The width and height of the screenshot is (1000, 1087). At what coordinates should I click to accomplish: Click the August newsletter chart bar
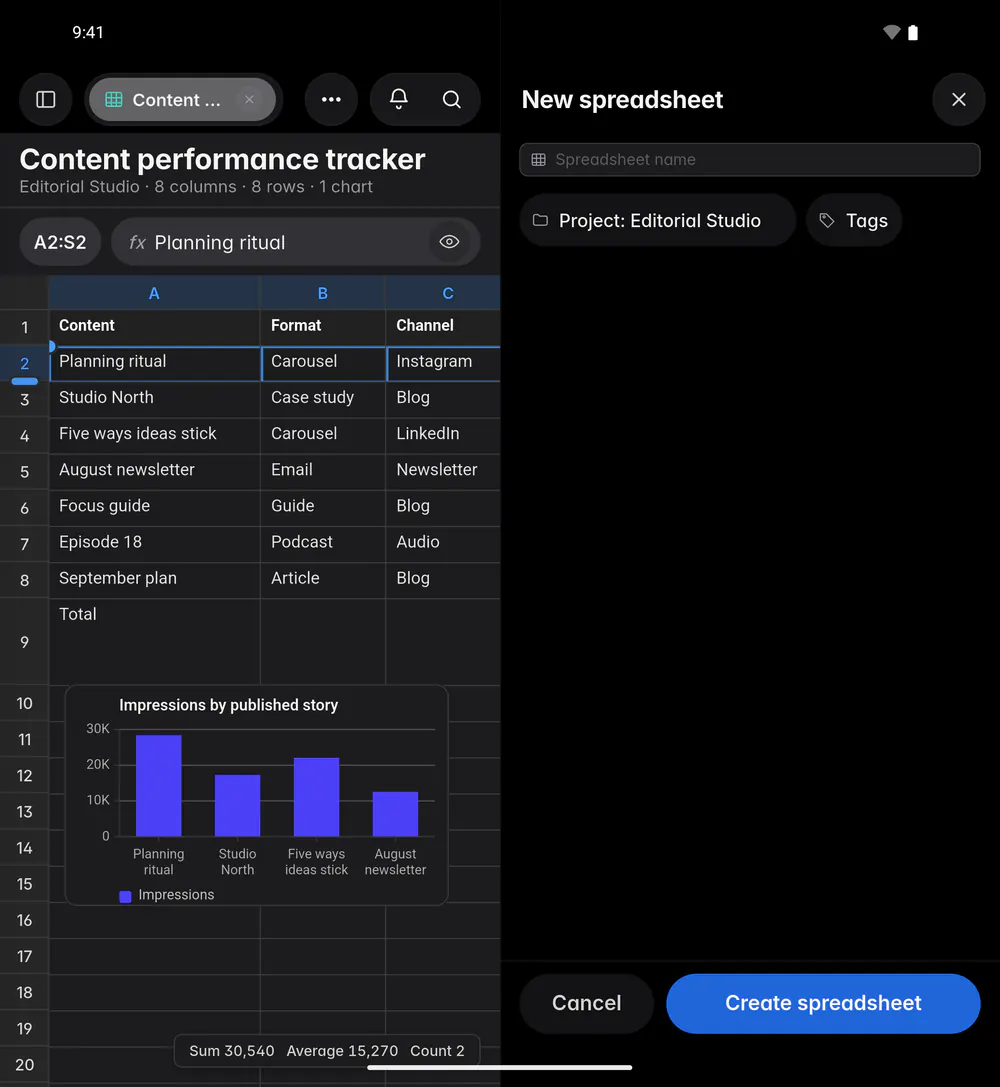click(x=396, y=814)
